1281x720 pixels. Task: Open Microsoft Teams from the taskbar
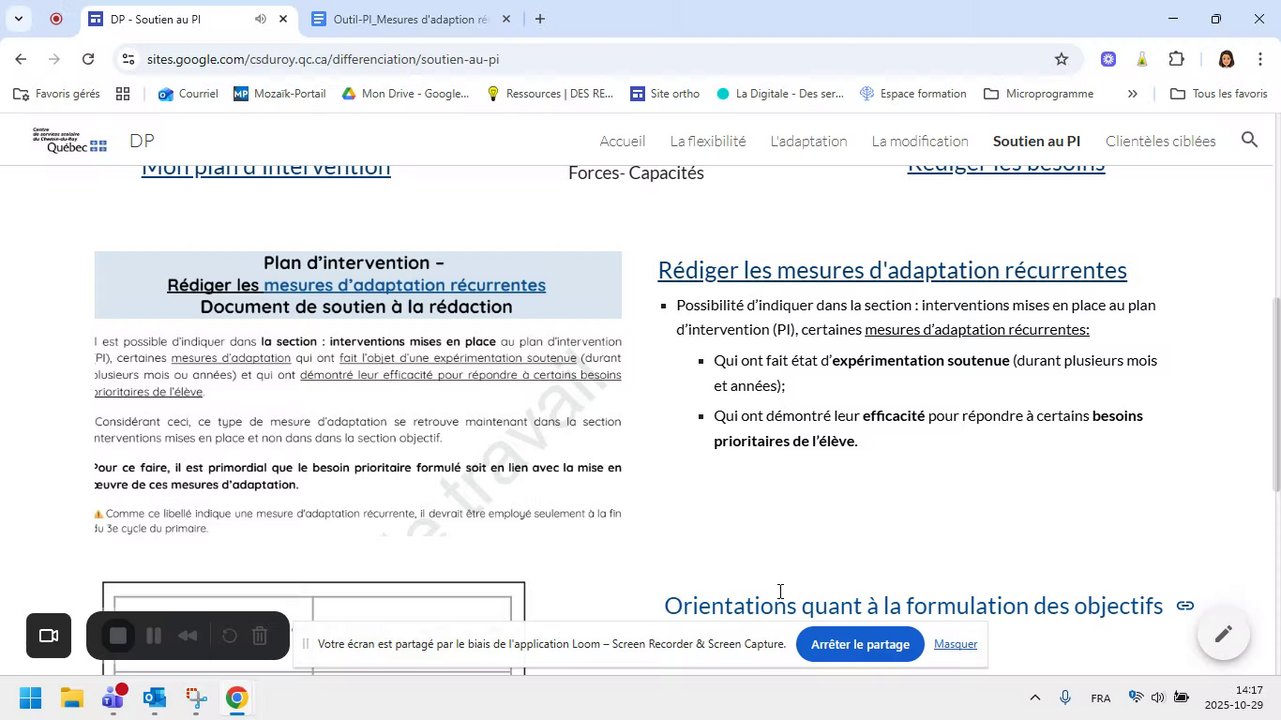(113, 698)
